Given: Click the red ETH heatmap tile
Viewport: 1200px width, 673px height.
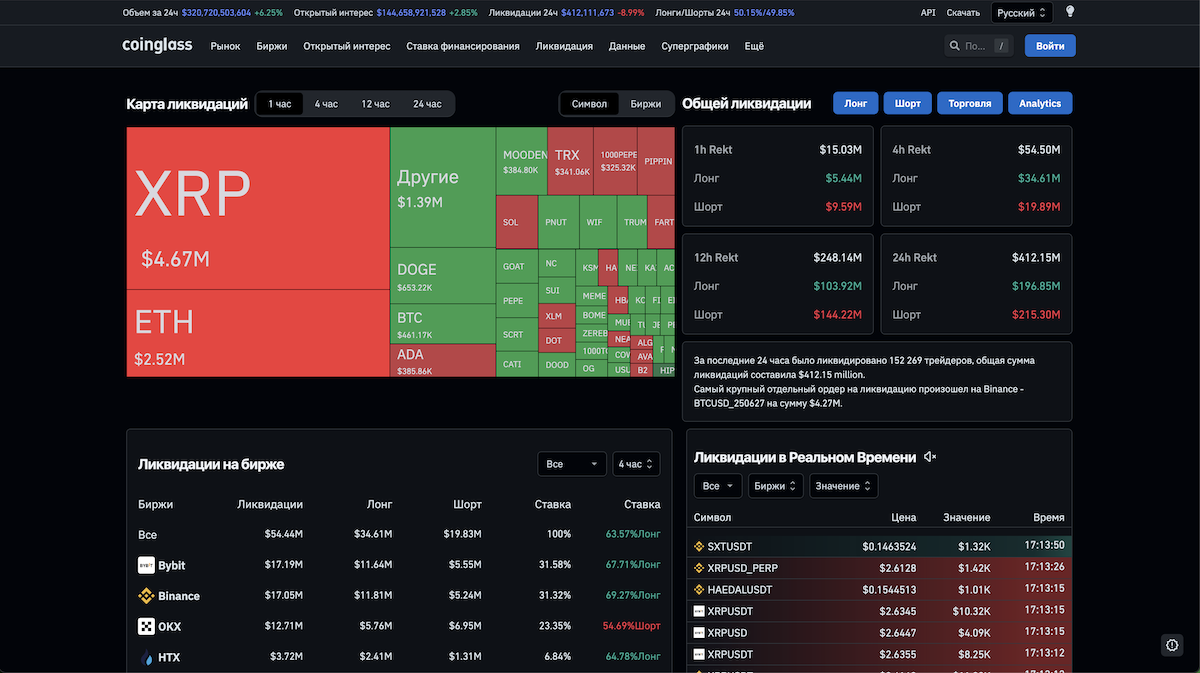Looking at the screenshot, I should [x=258, y=334].
